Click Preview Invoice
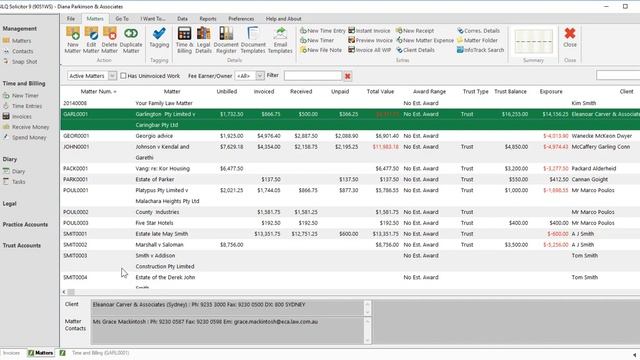 point(370,40)
